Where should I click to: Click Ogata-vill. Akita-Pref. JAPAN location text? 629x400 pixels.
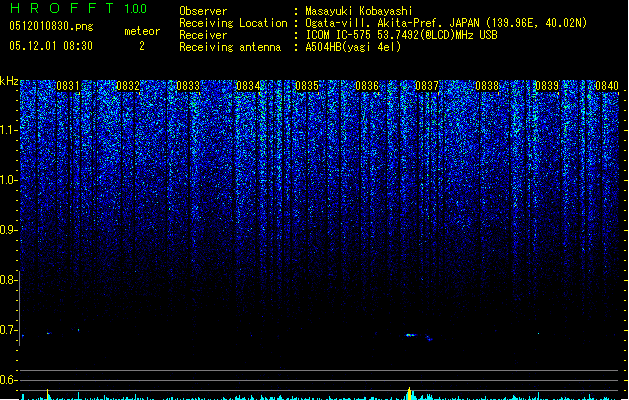point(446,23)
